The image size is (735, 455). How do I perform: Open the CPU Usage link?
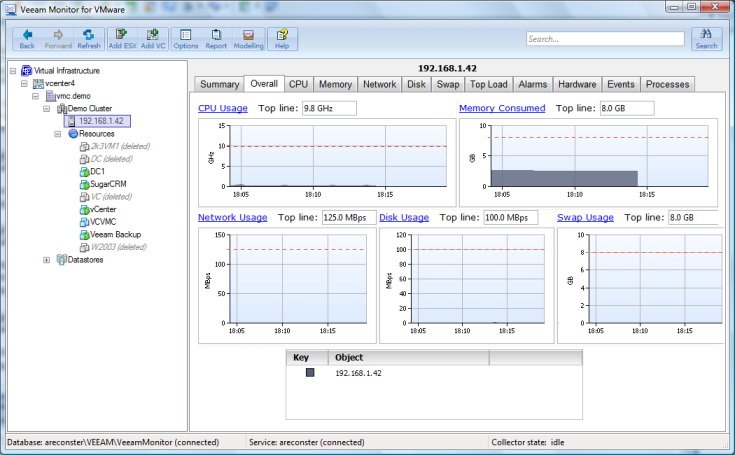[x=223, y=108]
